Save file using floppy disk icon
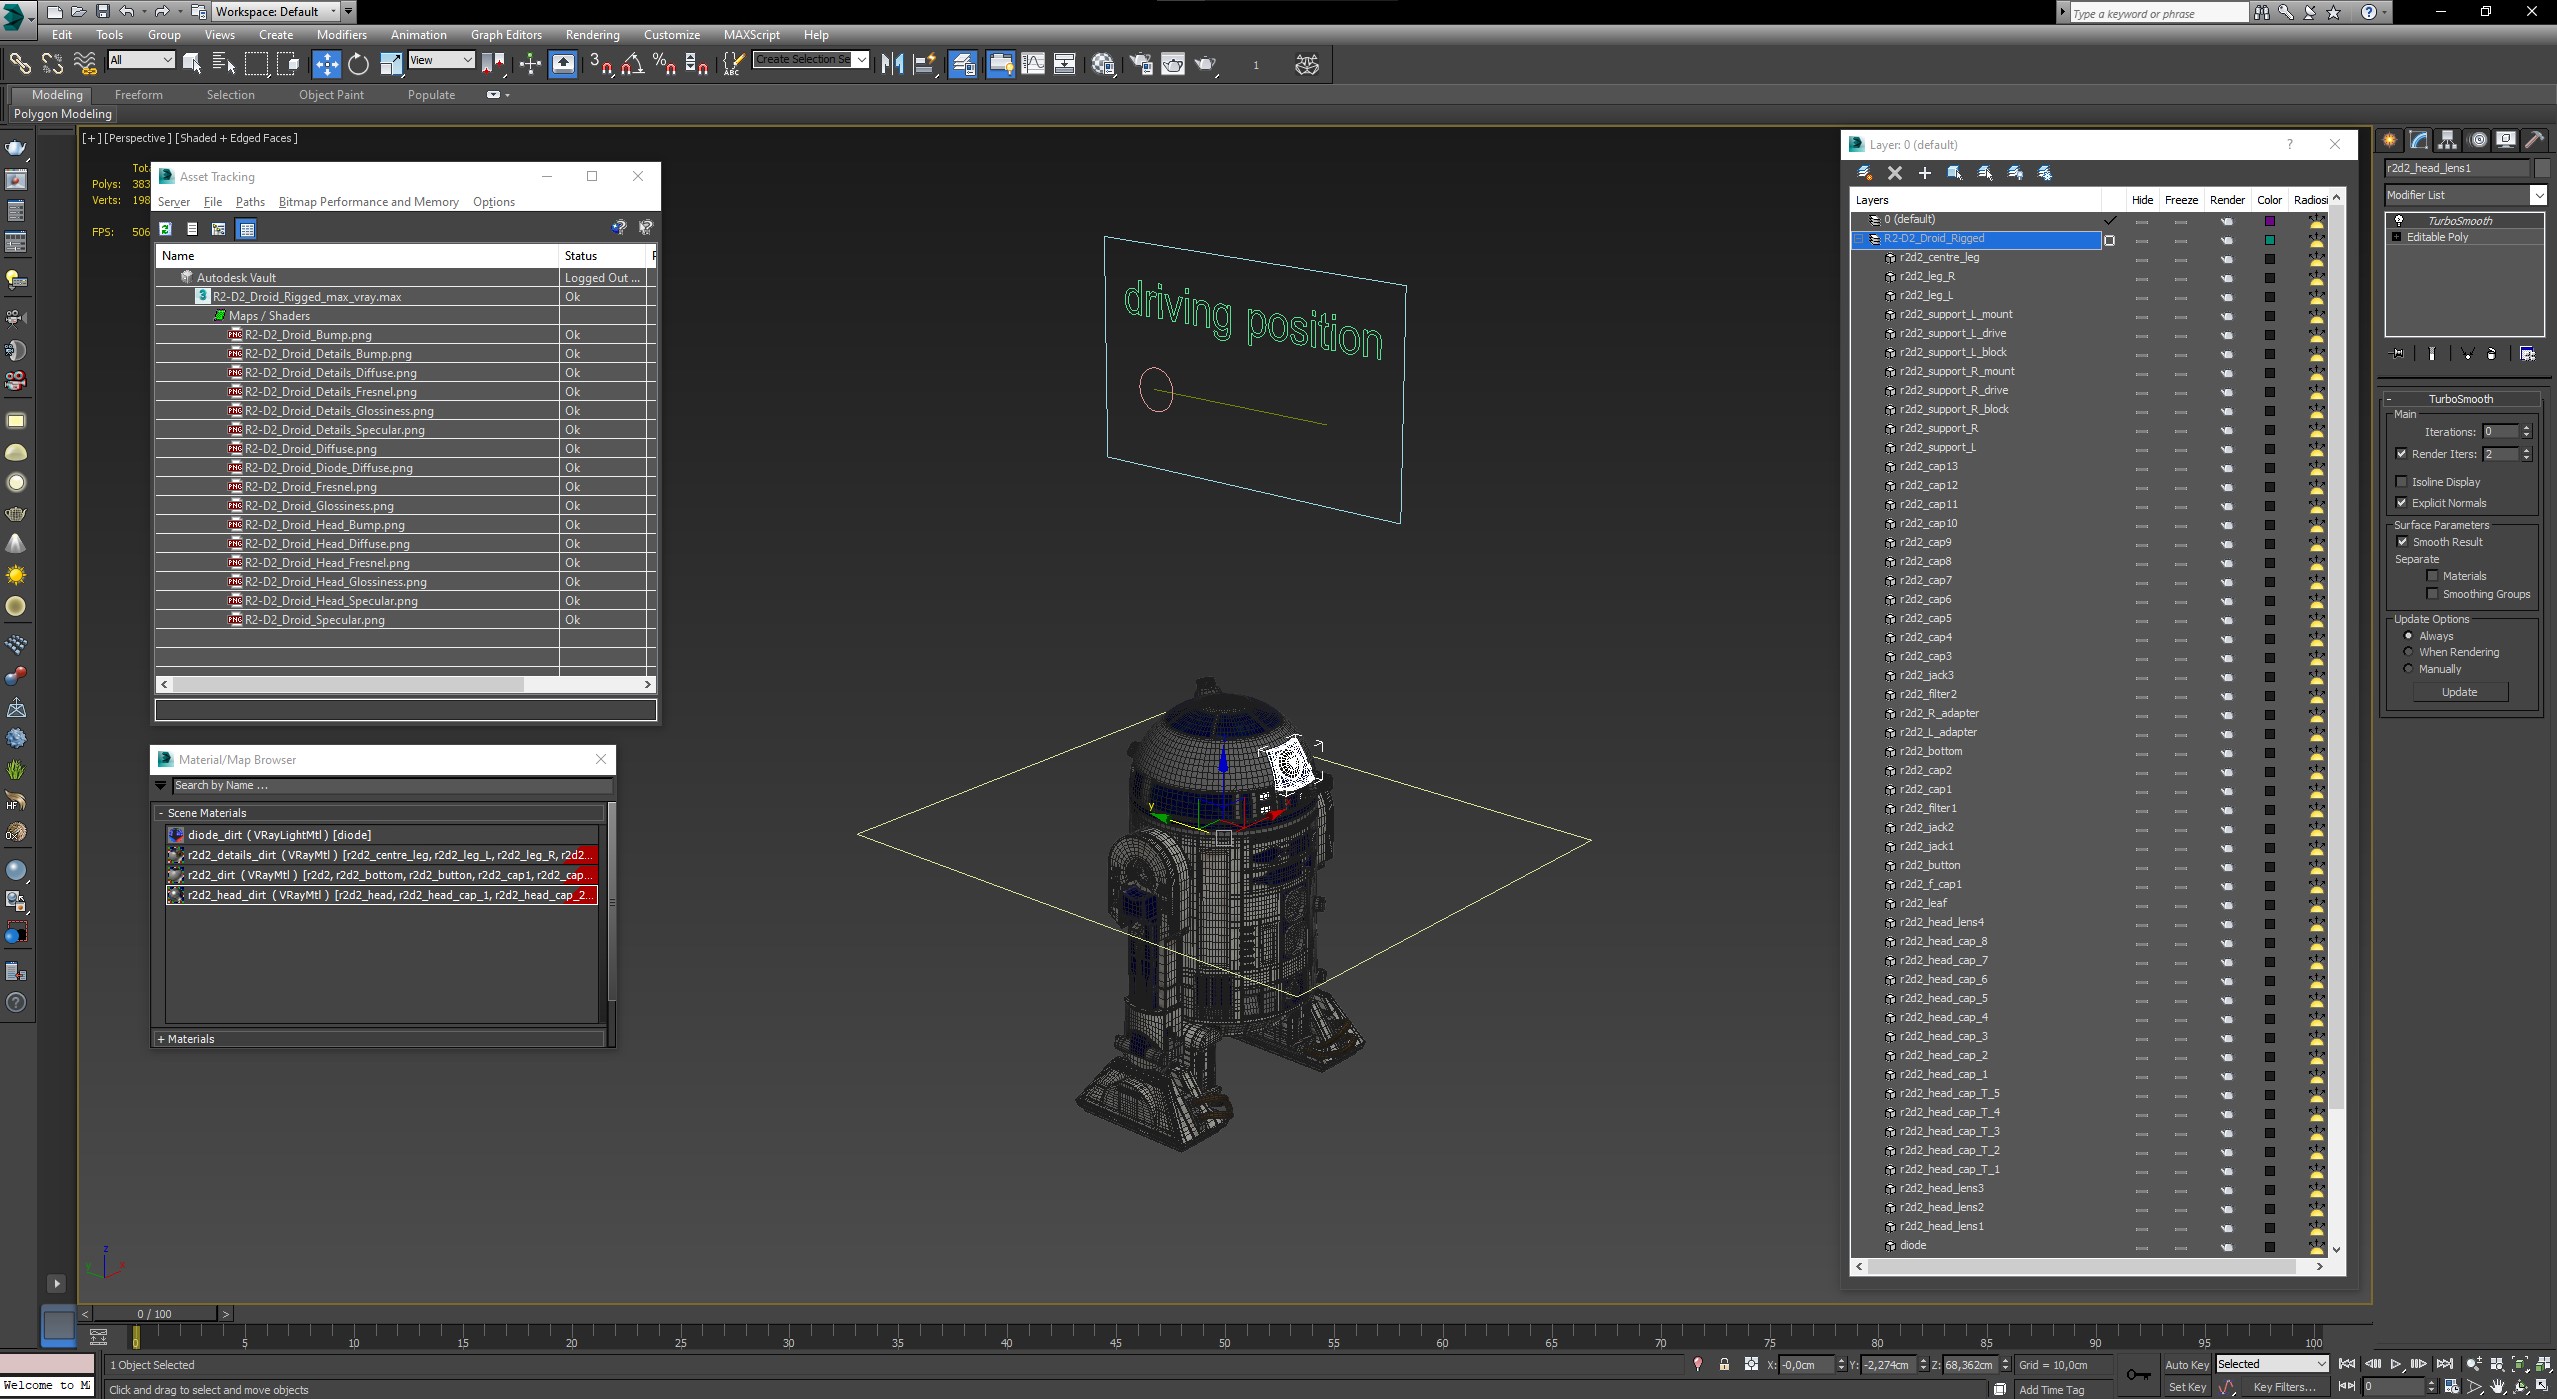This screenshot has height=1399, width=2557. (x=102, y=12)
